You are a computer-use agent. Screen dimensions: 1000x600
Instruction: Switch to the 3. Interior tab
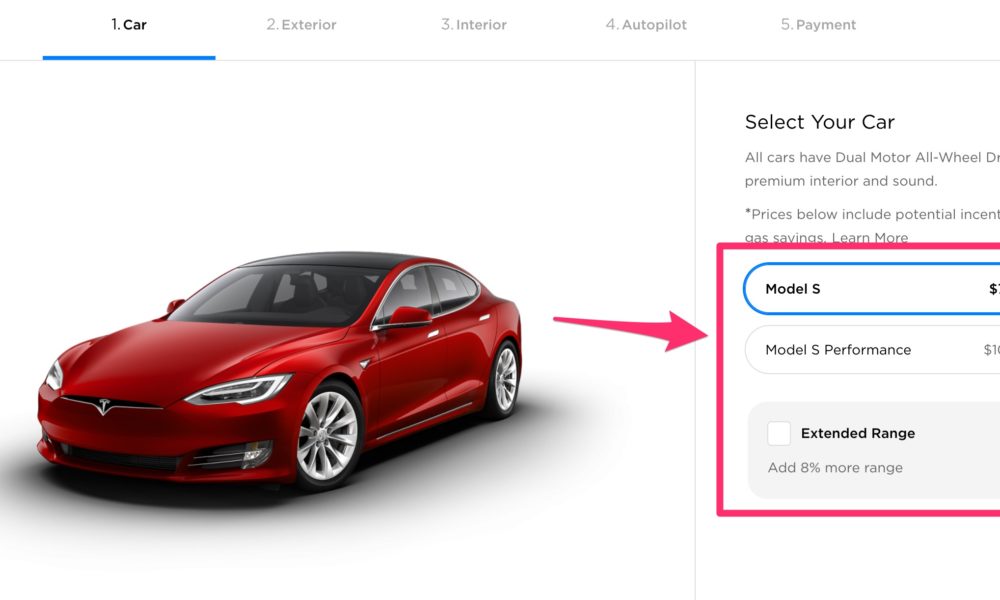point(474,25)
